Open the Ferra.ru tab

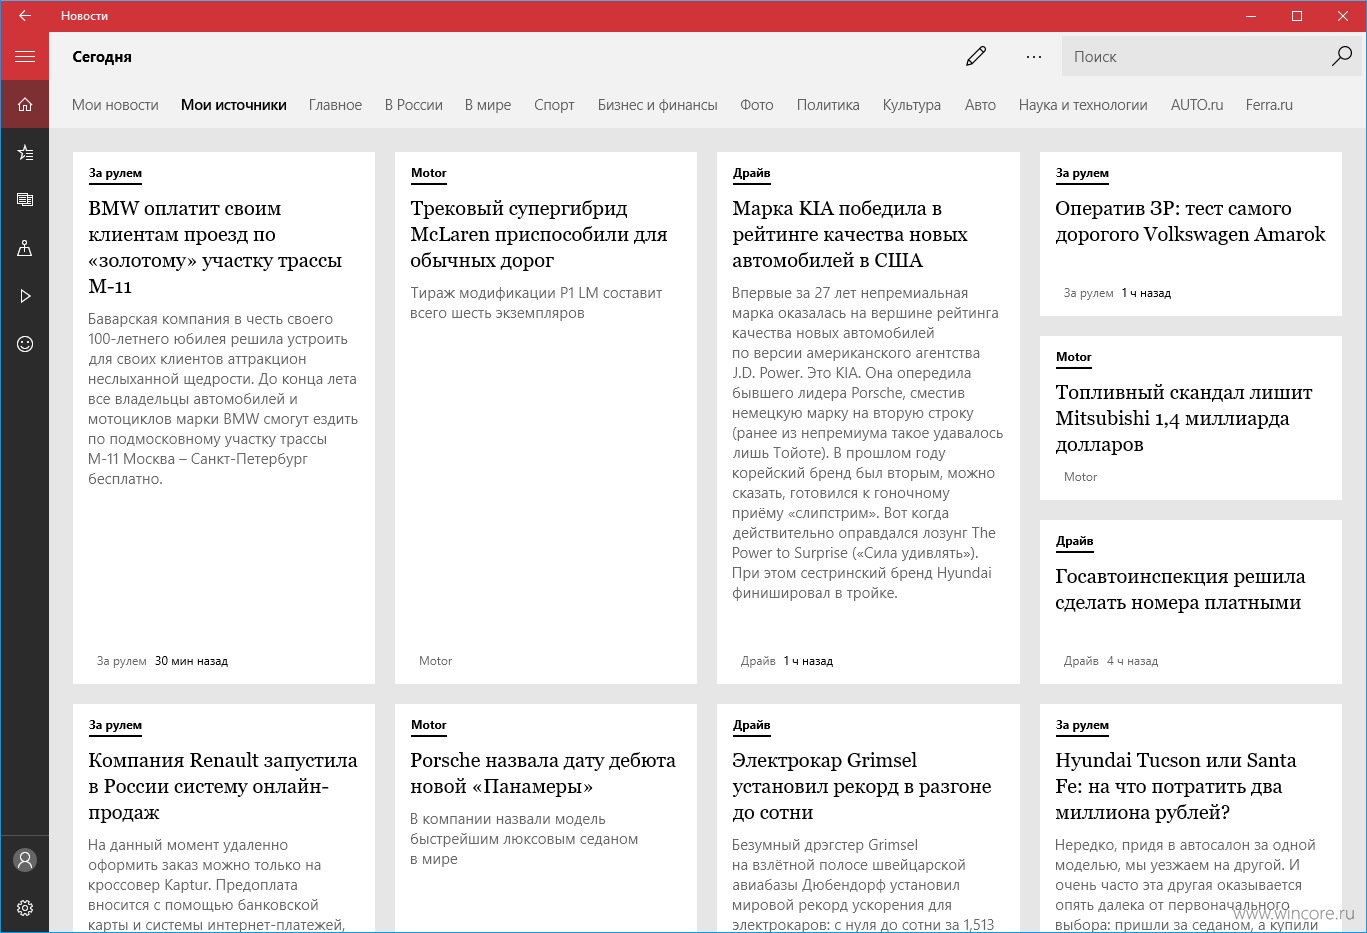(x=1269, y=105)
